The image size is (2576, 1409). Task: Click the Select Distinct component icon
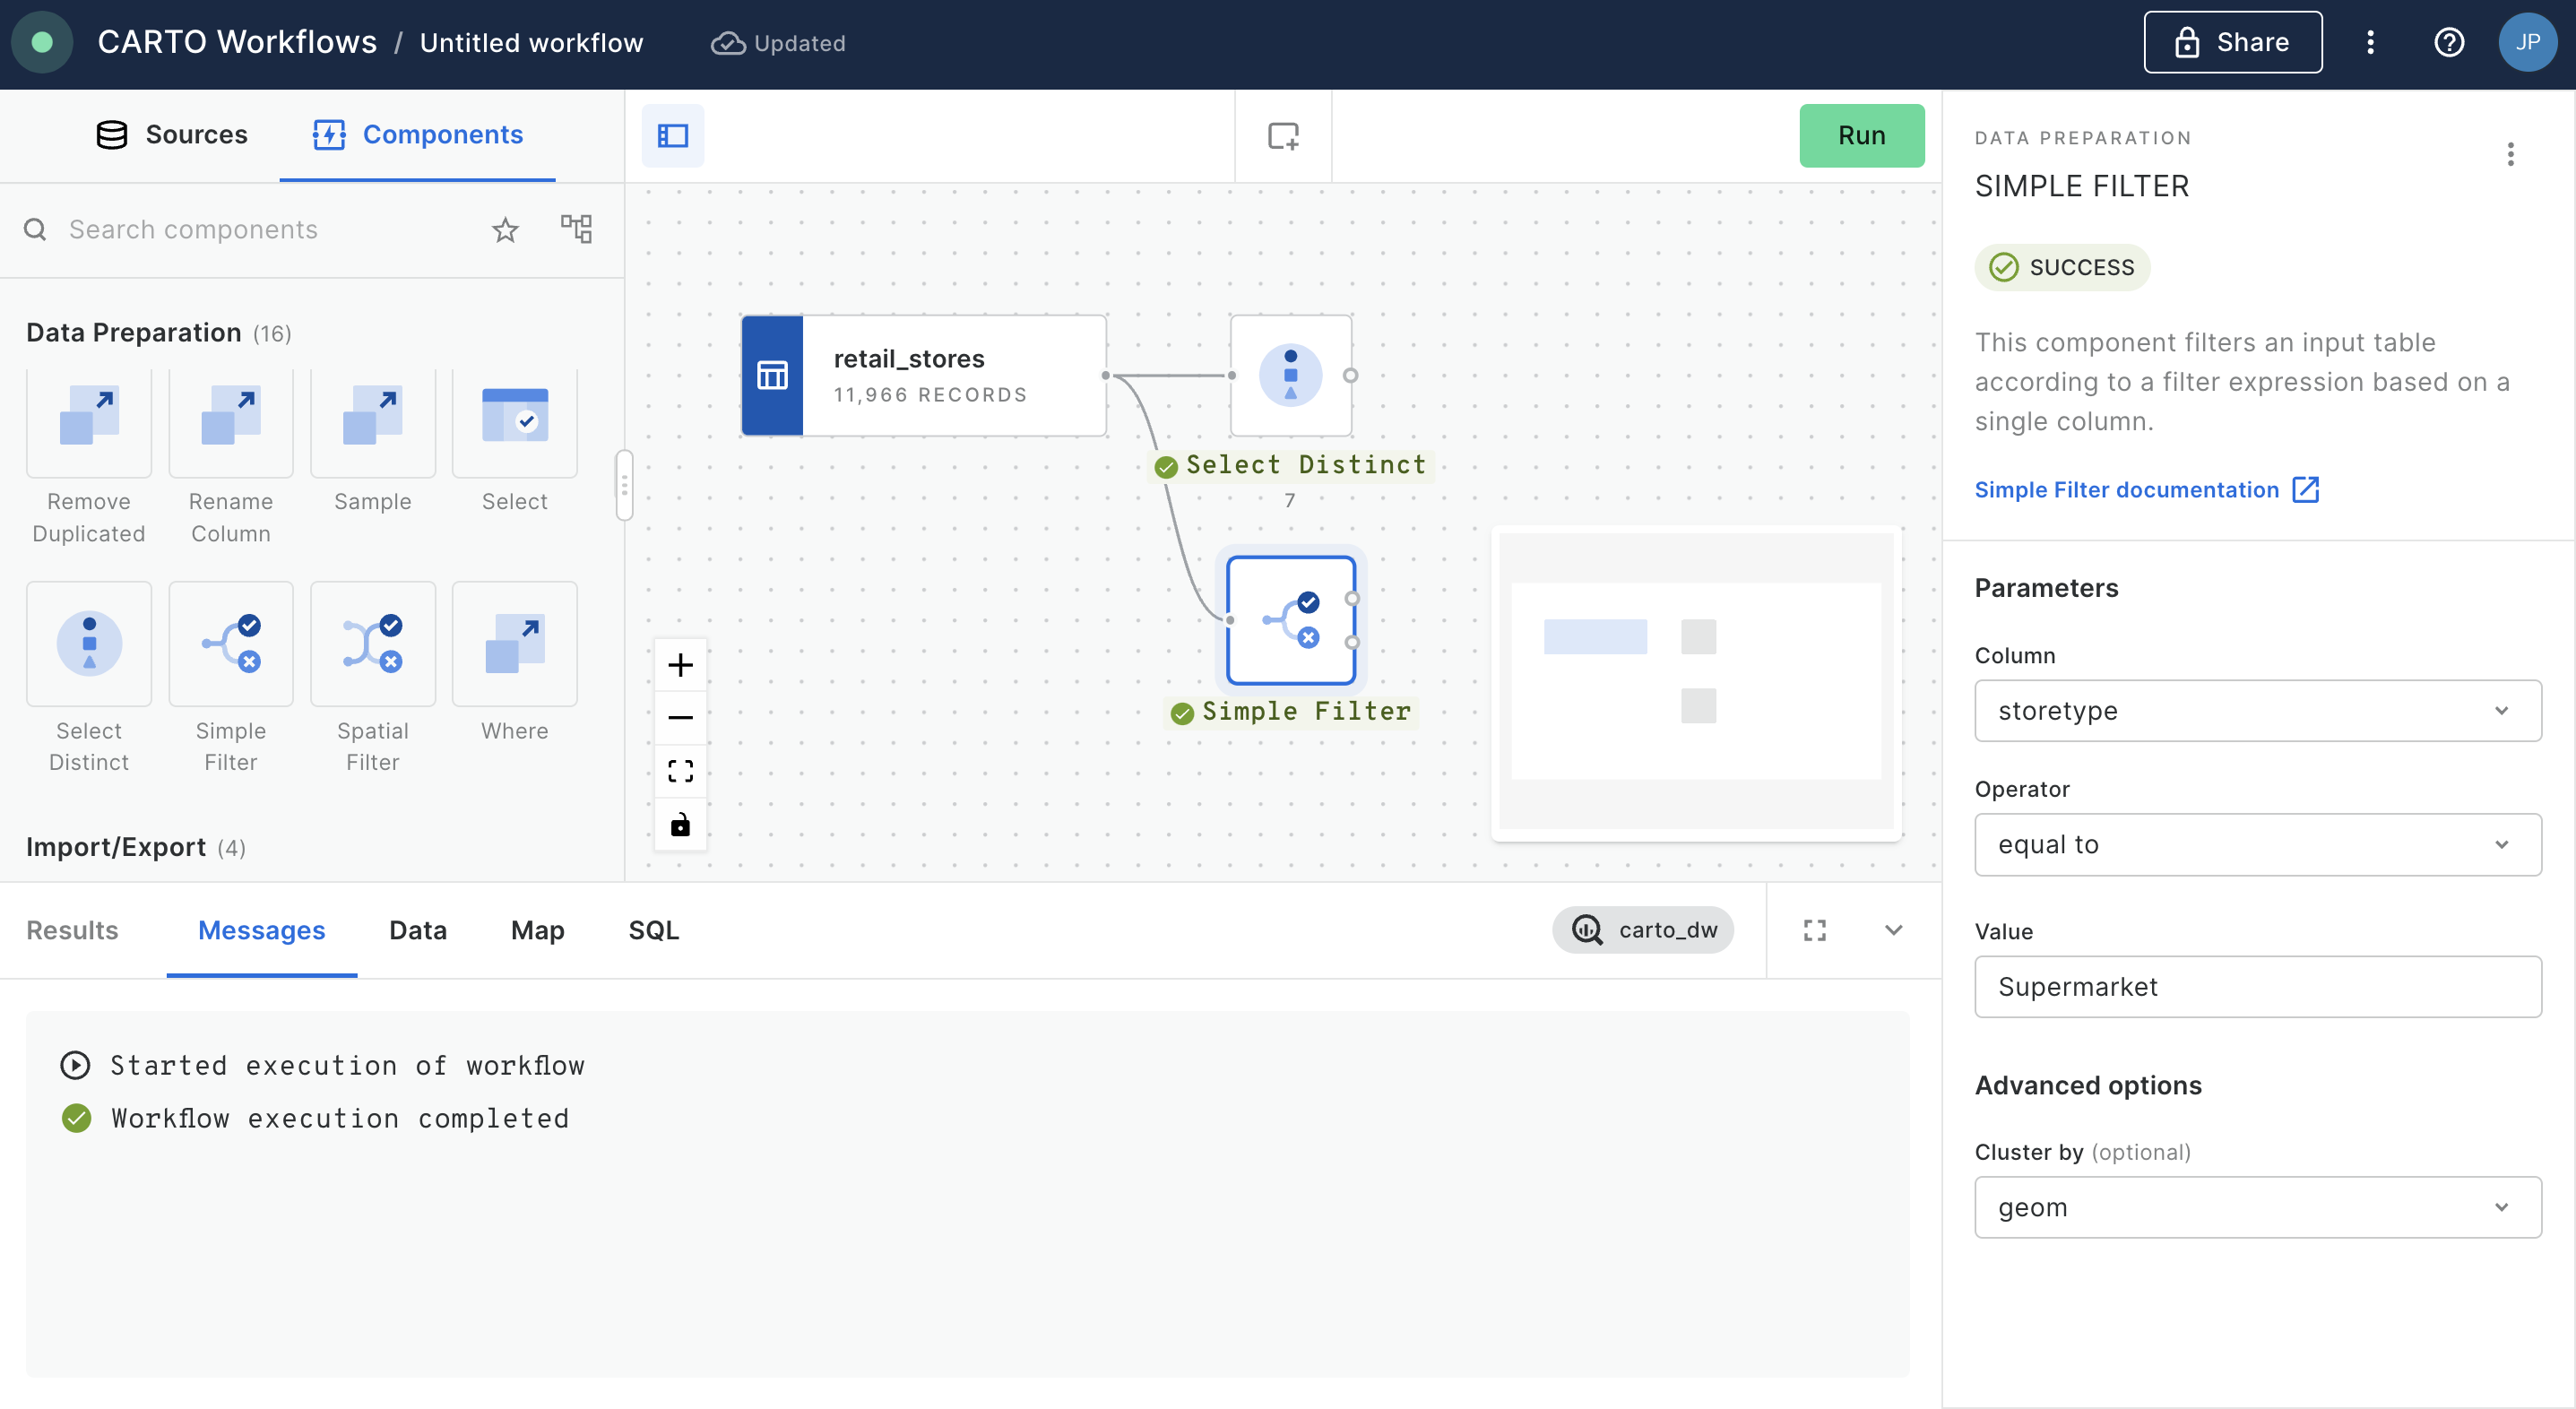(x=89, y=644)
